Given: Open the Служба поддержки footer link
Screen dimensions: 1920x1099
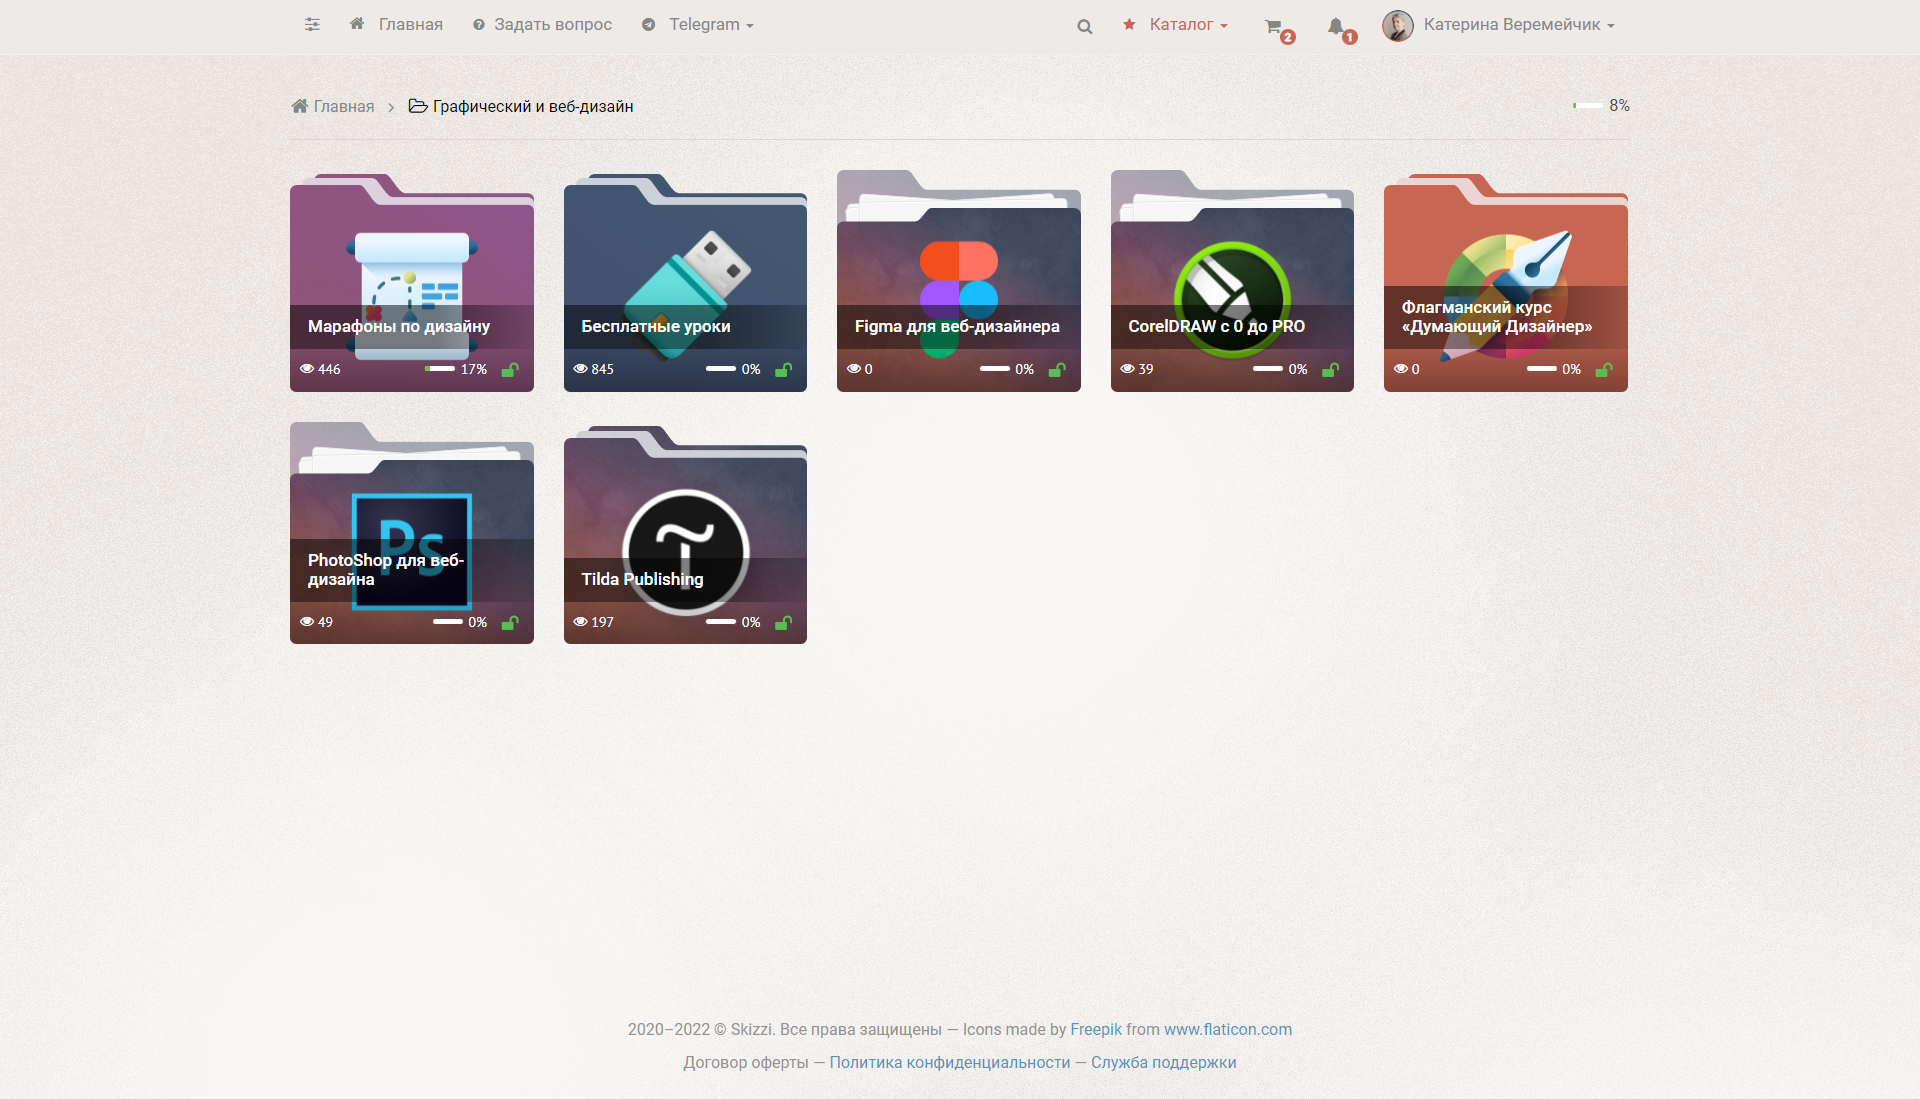Looking at the screenshot, I should point(1164,1063).
